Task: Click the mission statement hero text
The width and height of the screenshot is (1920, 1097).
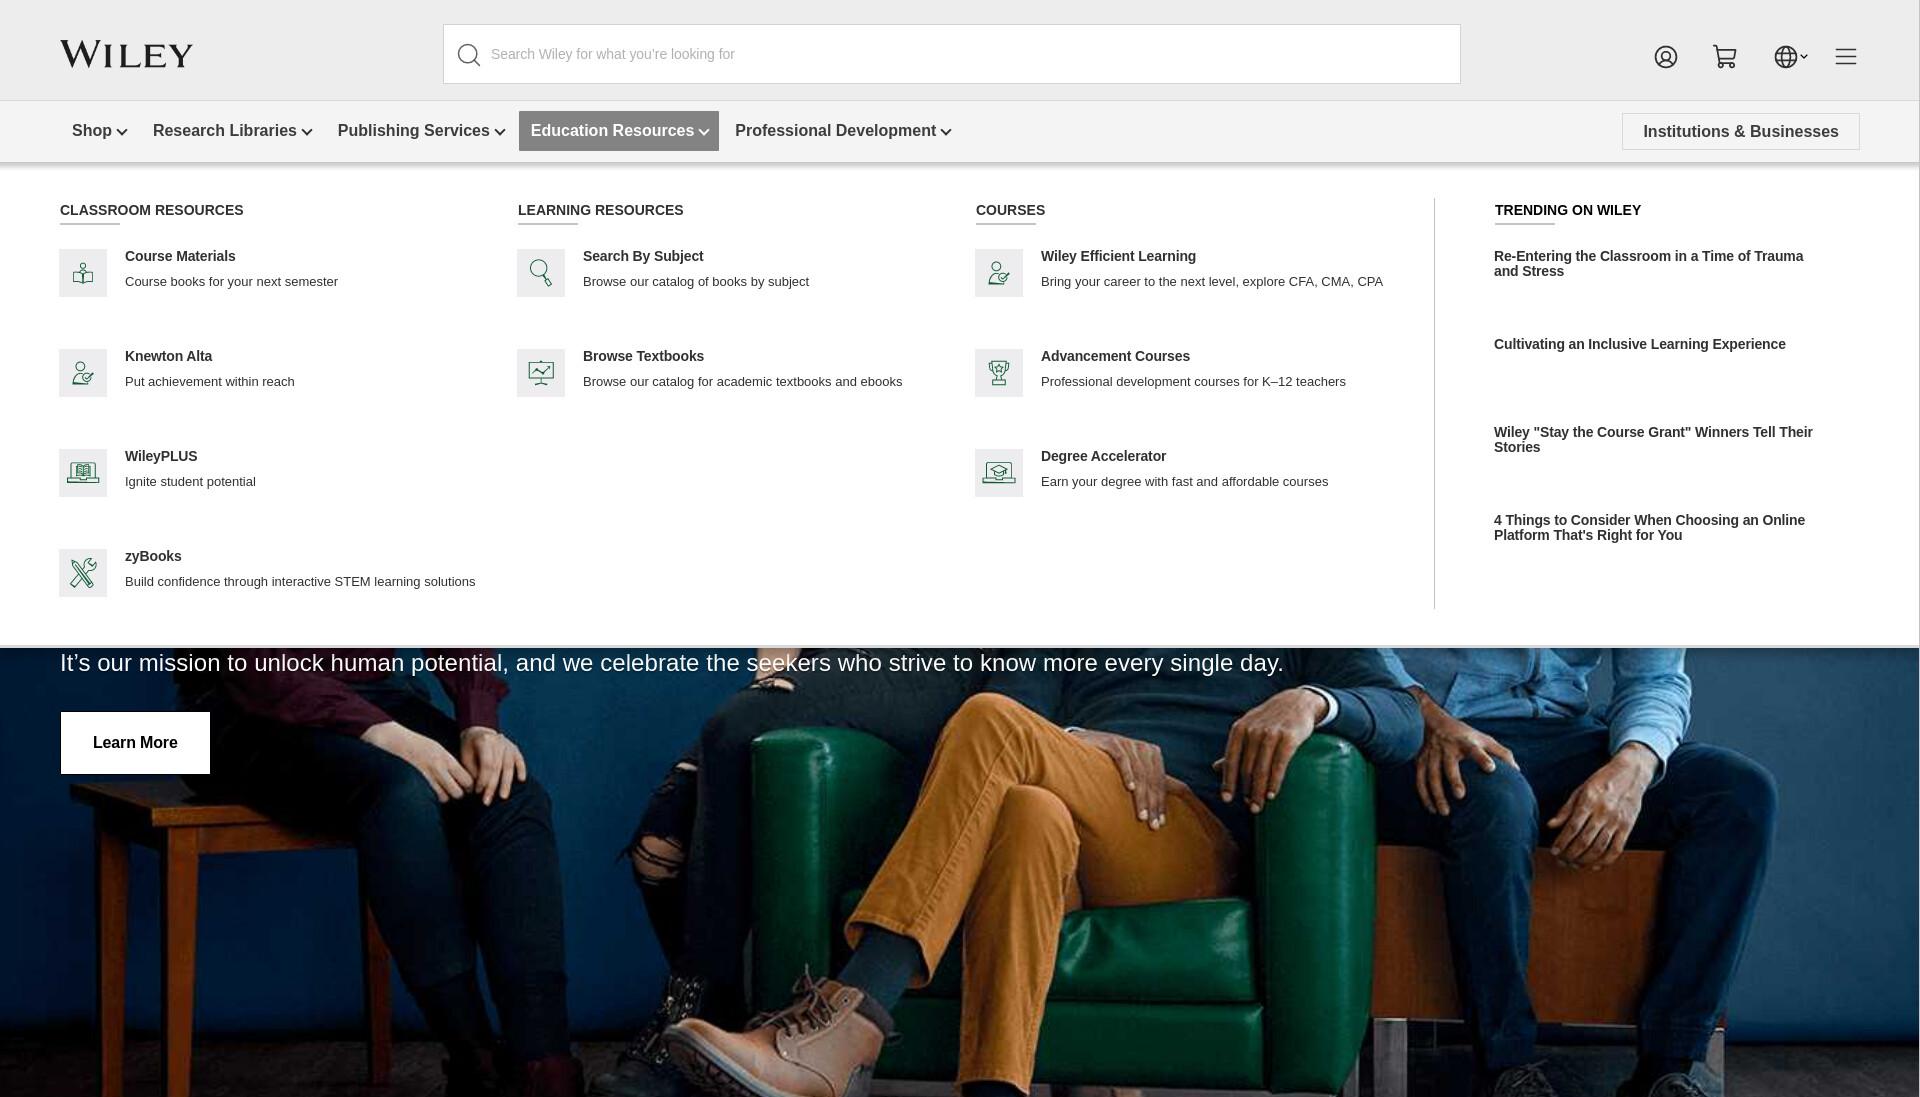Action: (x=671, y=663)
